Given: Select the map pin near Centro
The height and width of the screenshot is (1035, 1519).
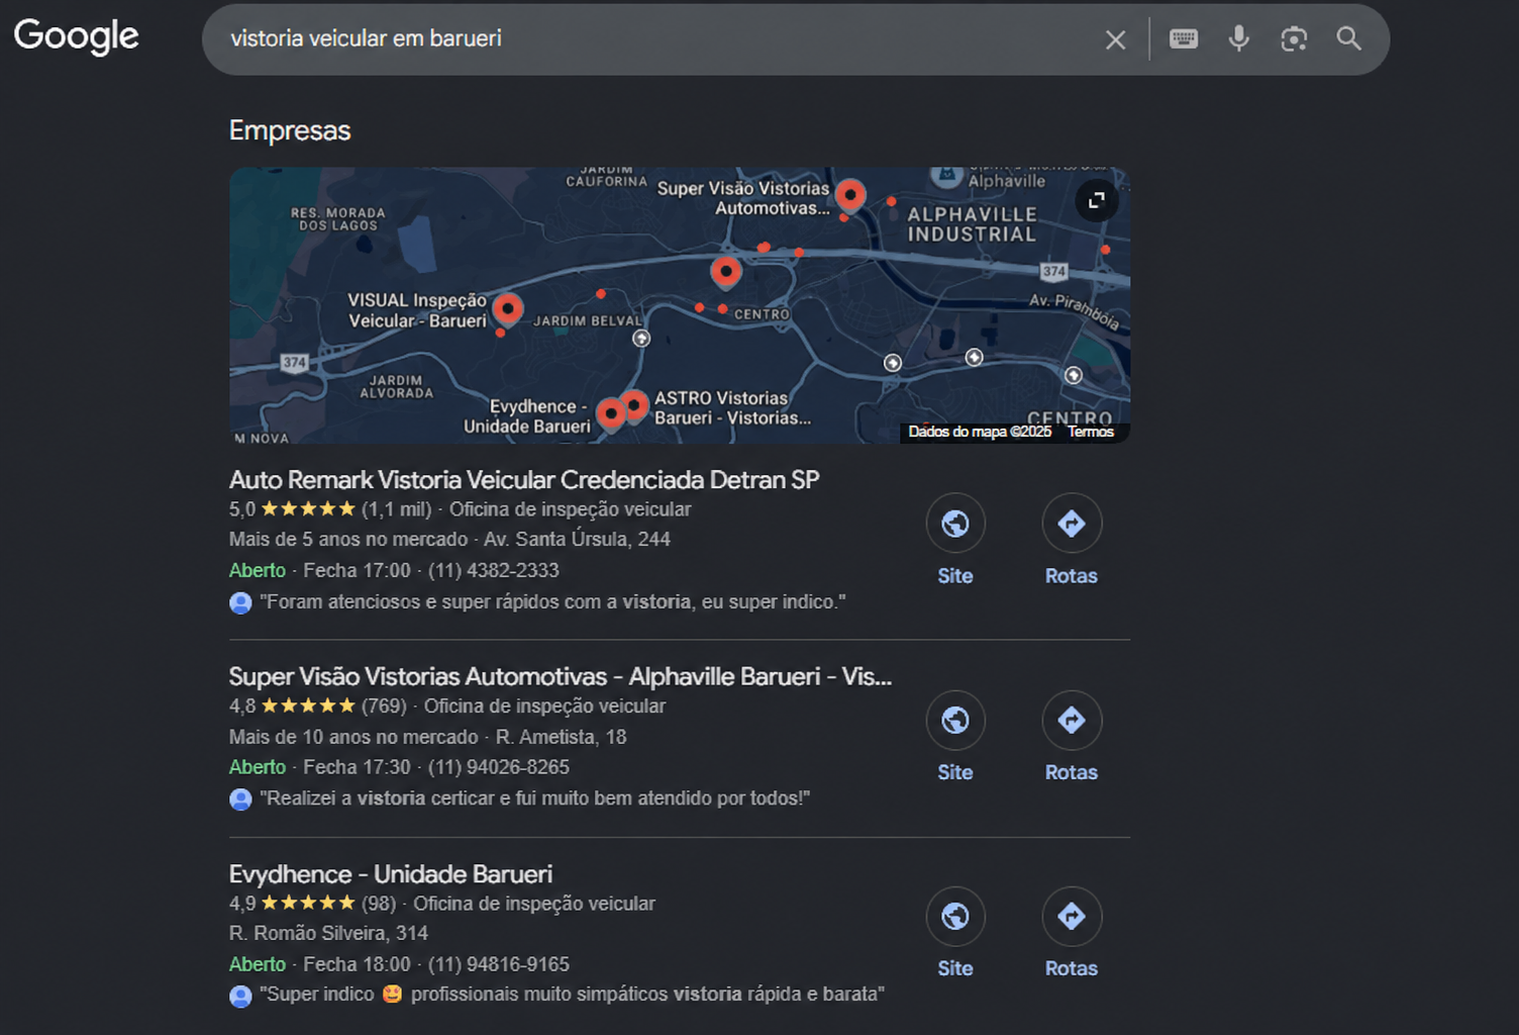Looking at the screenshot, I should 726,271.
